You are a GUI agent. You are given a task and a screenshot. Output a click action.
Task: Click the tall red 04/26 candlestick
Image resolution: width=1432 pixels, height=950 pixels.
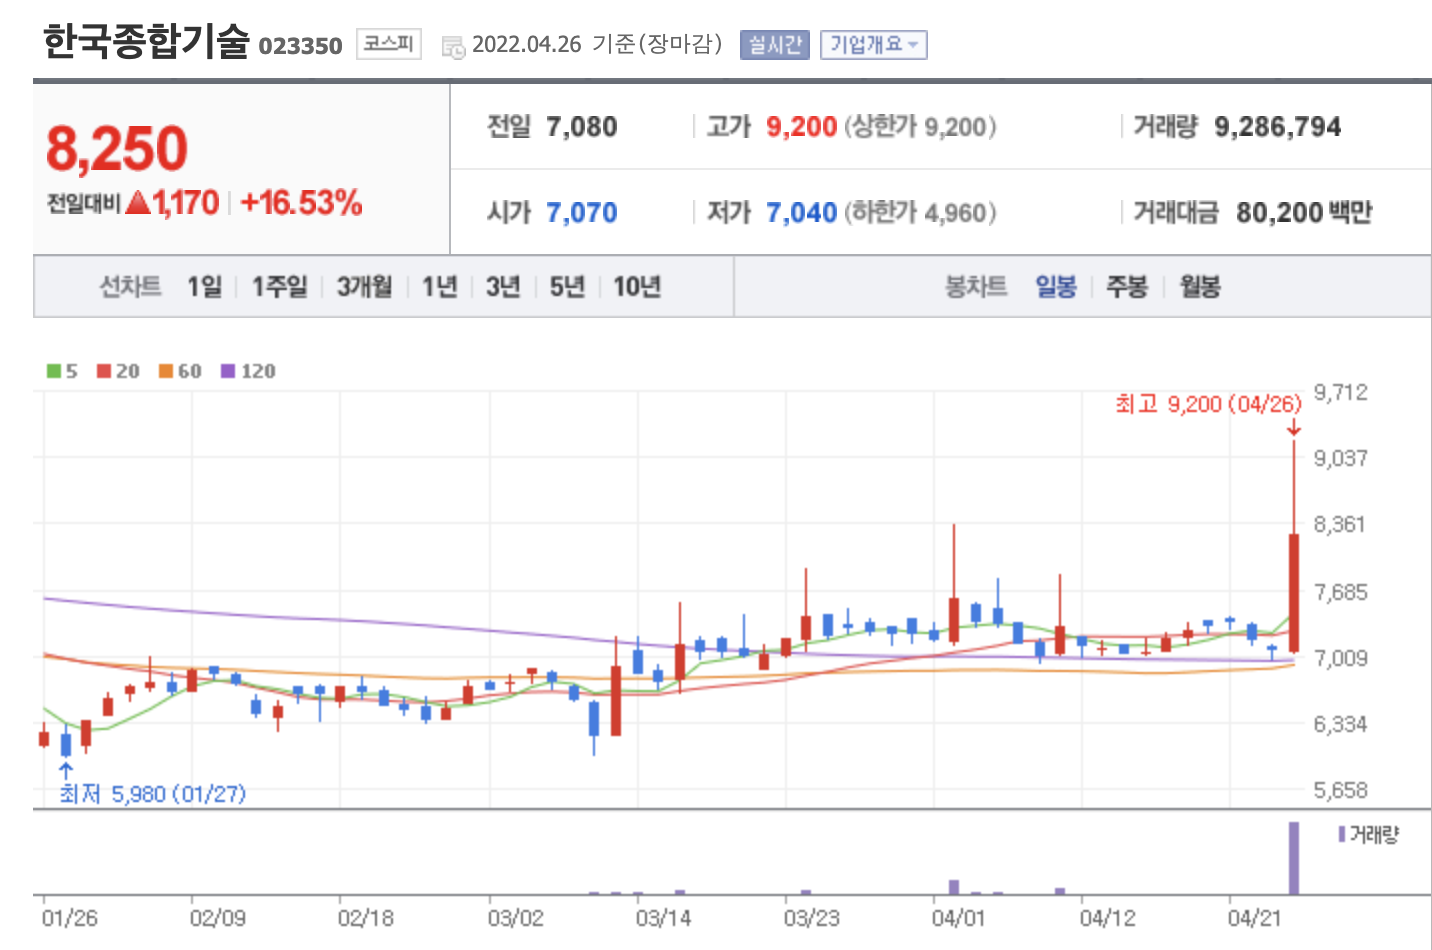1294,593
